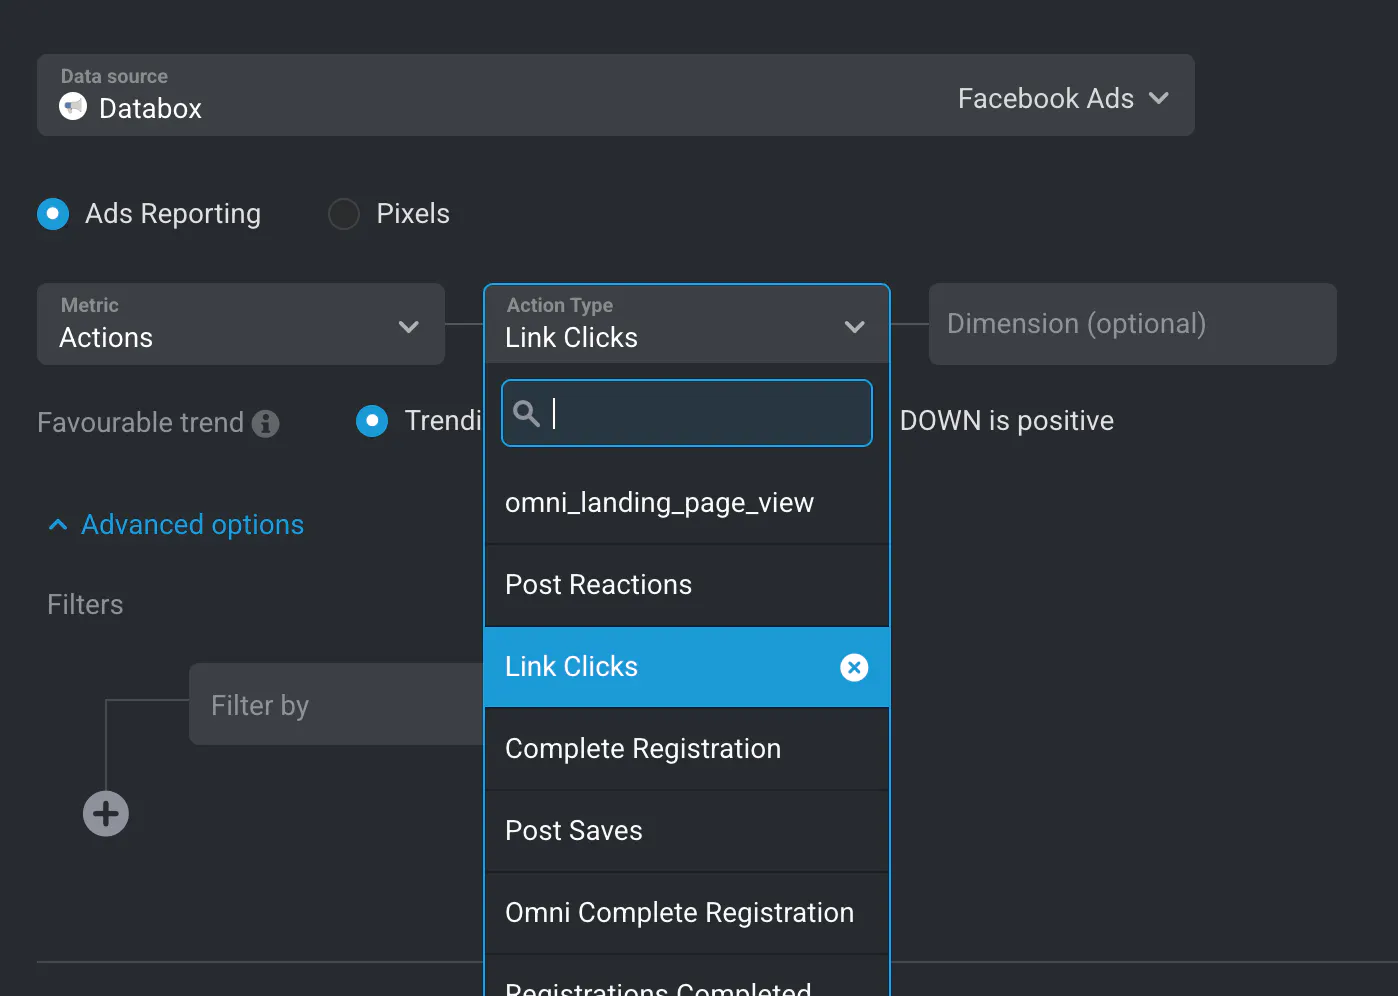Screen dimensions: 1398x996
Task: Choose Post Reactions action type
Action: click(x=599, y=585)
